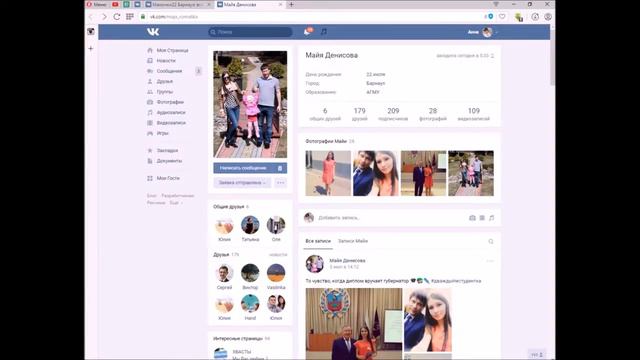
Task: Open the Instagram icon in Opera sidebar
Action: [x=91, y=31]
